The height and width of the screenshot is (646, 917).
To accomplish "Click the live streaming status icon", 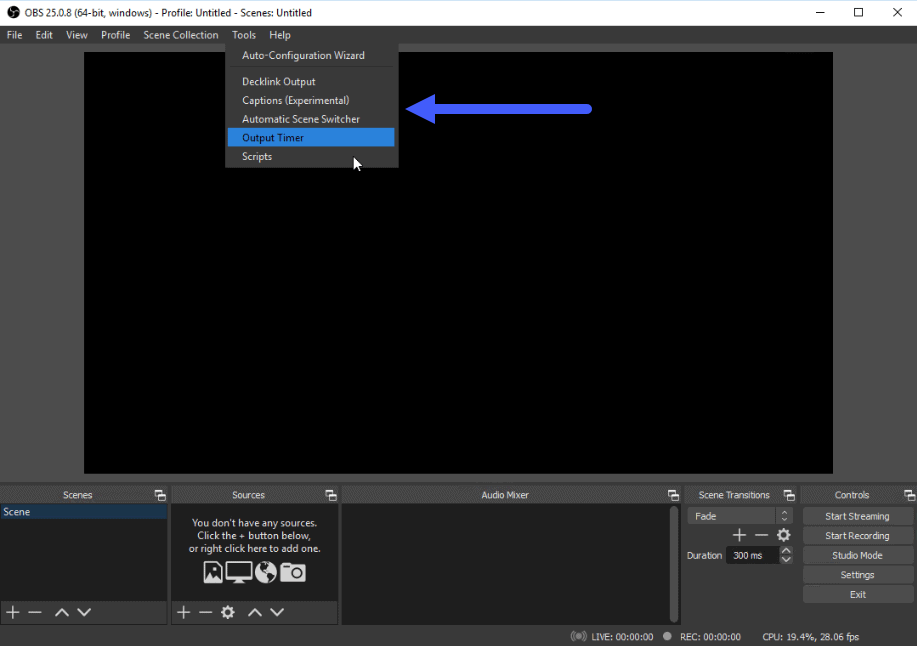I will coord(578,636).
